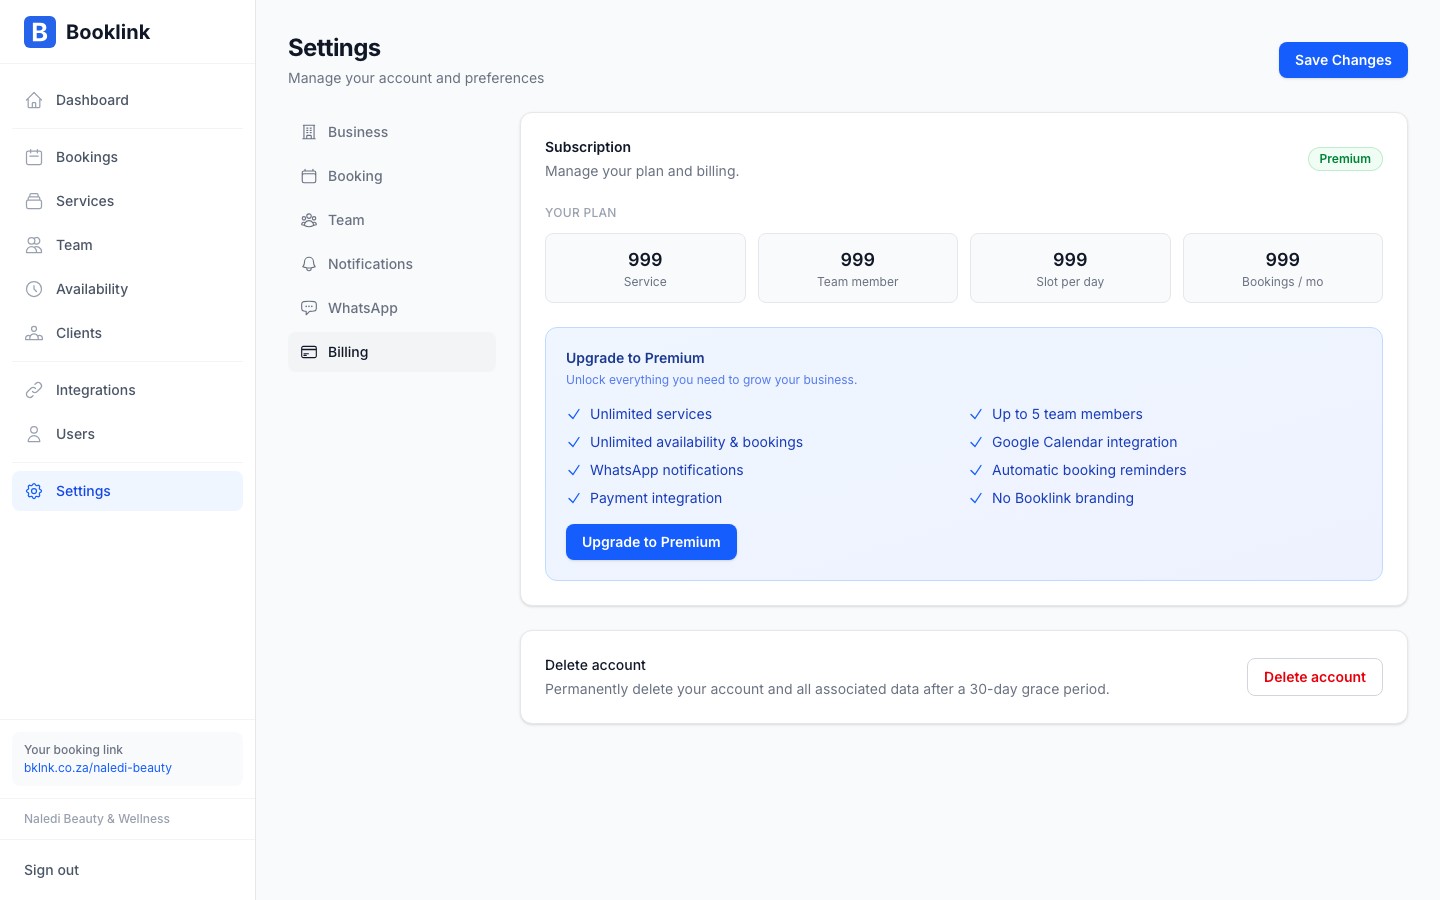Open Services via the bag icon
The height and width of the screenshot is (900, 1440).
[34, 201]
